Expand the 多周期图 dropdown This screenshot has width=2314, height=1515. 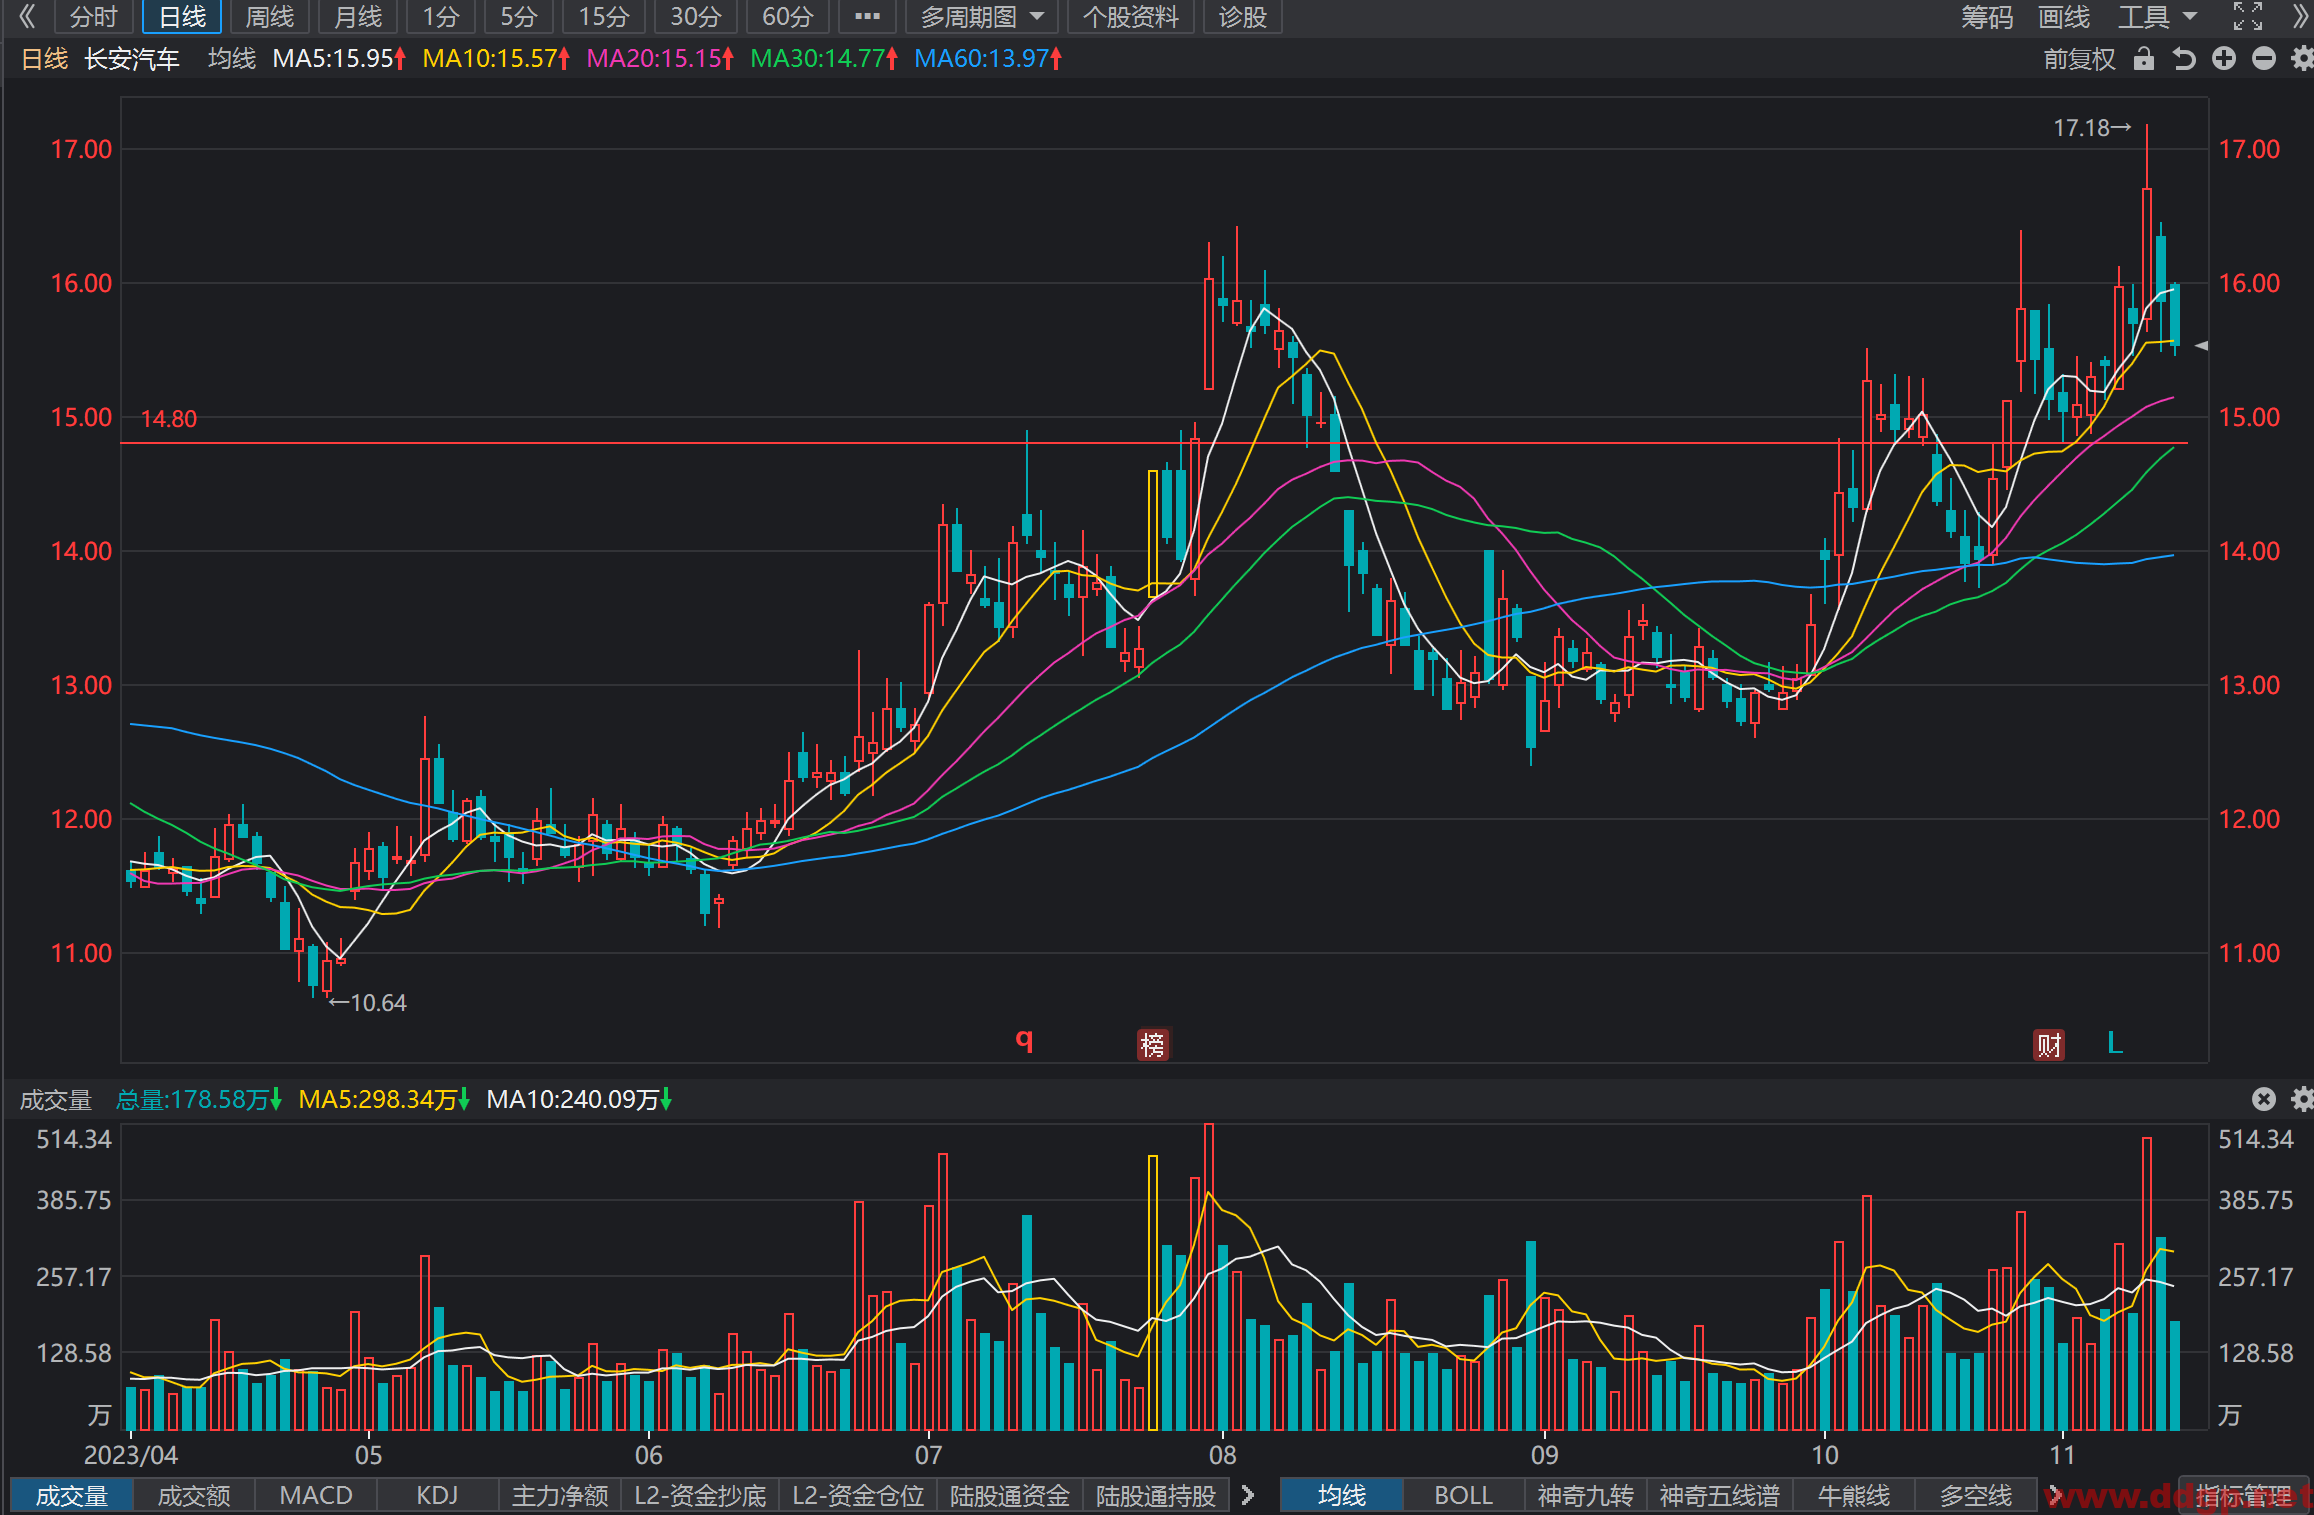pyautogui.click(x=982, y=17)
